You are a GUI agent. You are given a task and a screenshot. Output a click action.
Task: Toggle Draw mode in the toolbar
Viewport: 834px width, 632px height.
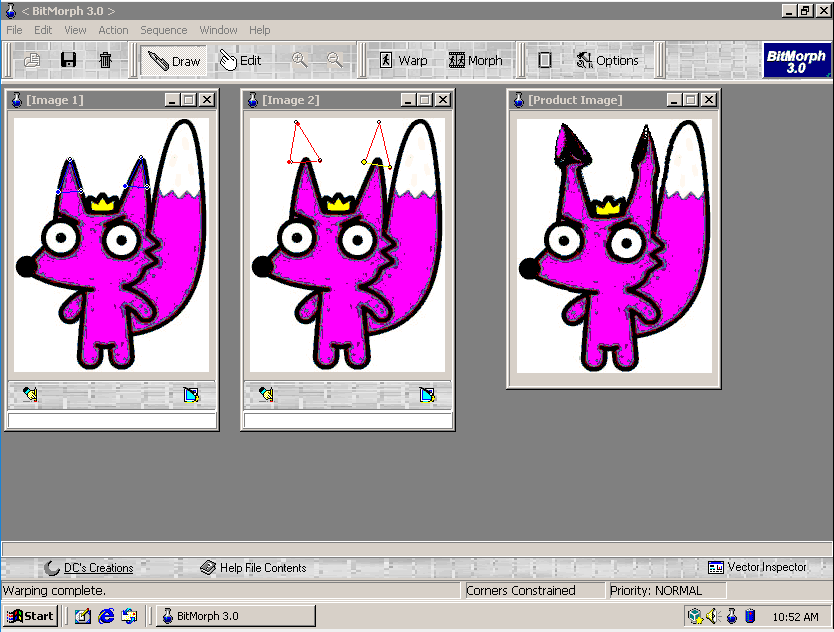pos(174,60)
